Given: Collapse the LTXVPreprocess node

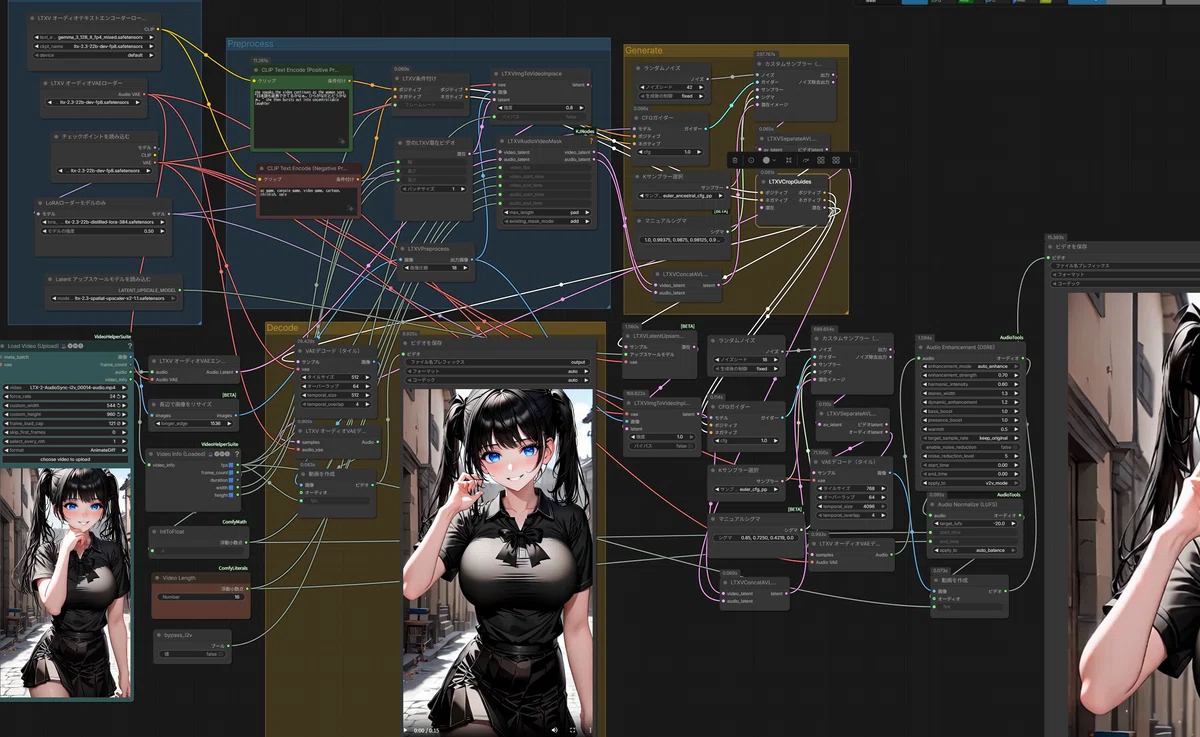Looking at the screenshot, I should 402,249.
